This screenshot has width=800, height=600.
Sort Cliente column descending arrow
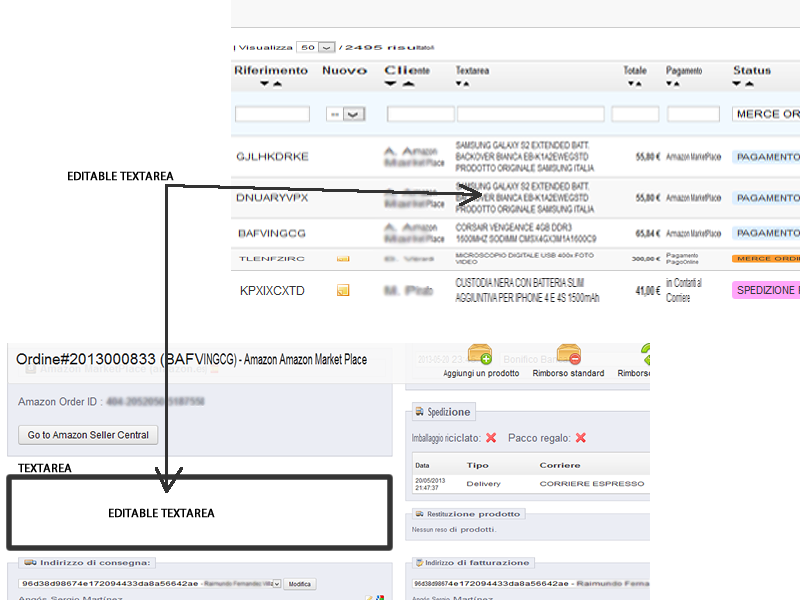point(390,84)
